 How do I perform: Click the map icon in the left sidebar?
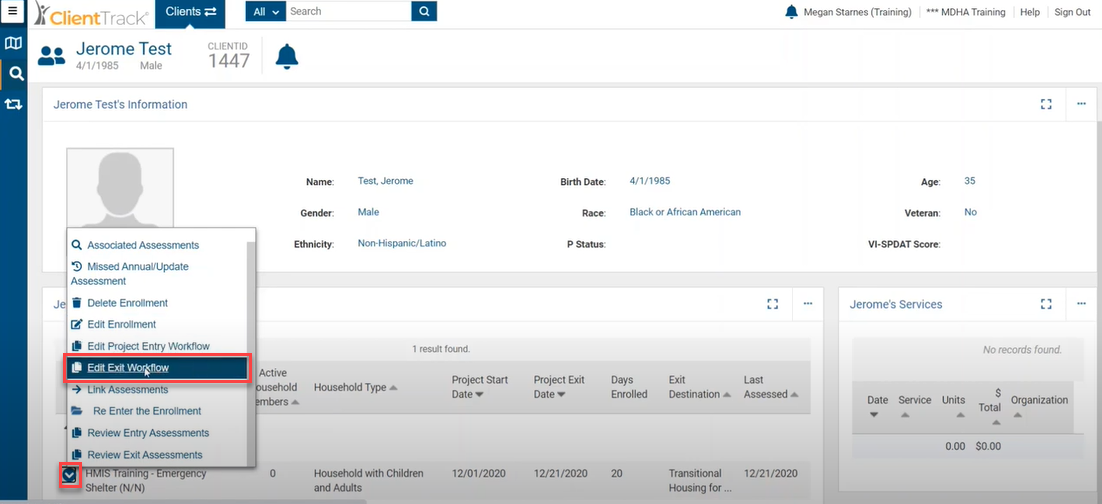coord(14,44)
